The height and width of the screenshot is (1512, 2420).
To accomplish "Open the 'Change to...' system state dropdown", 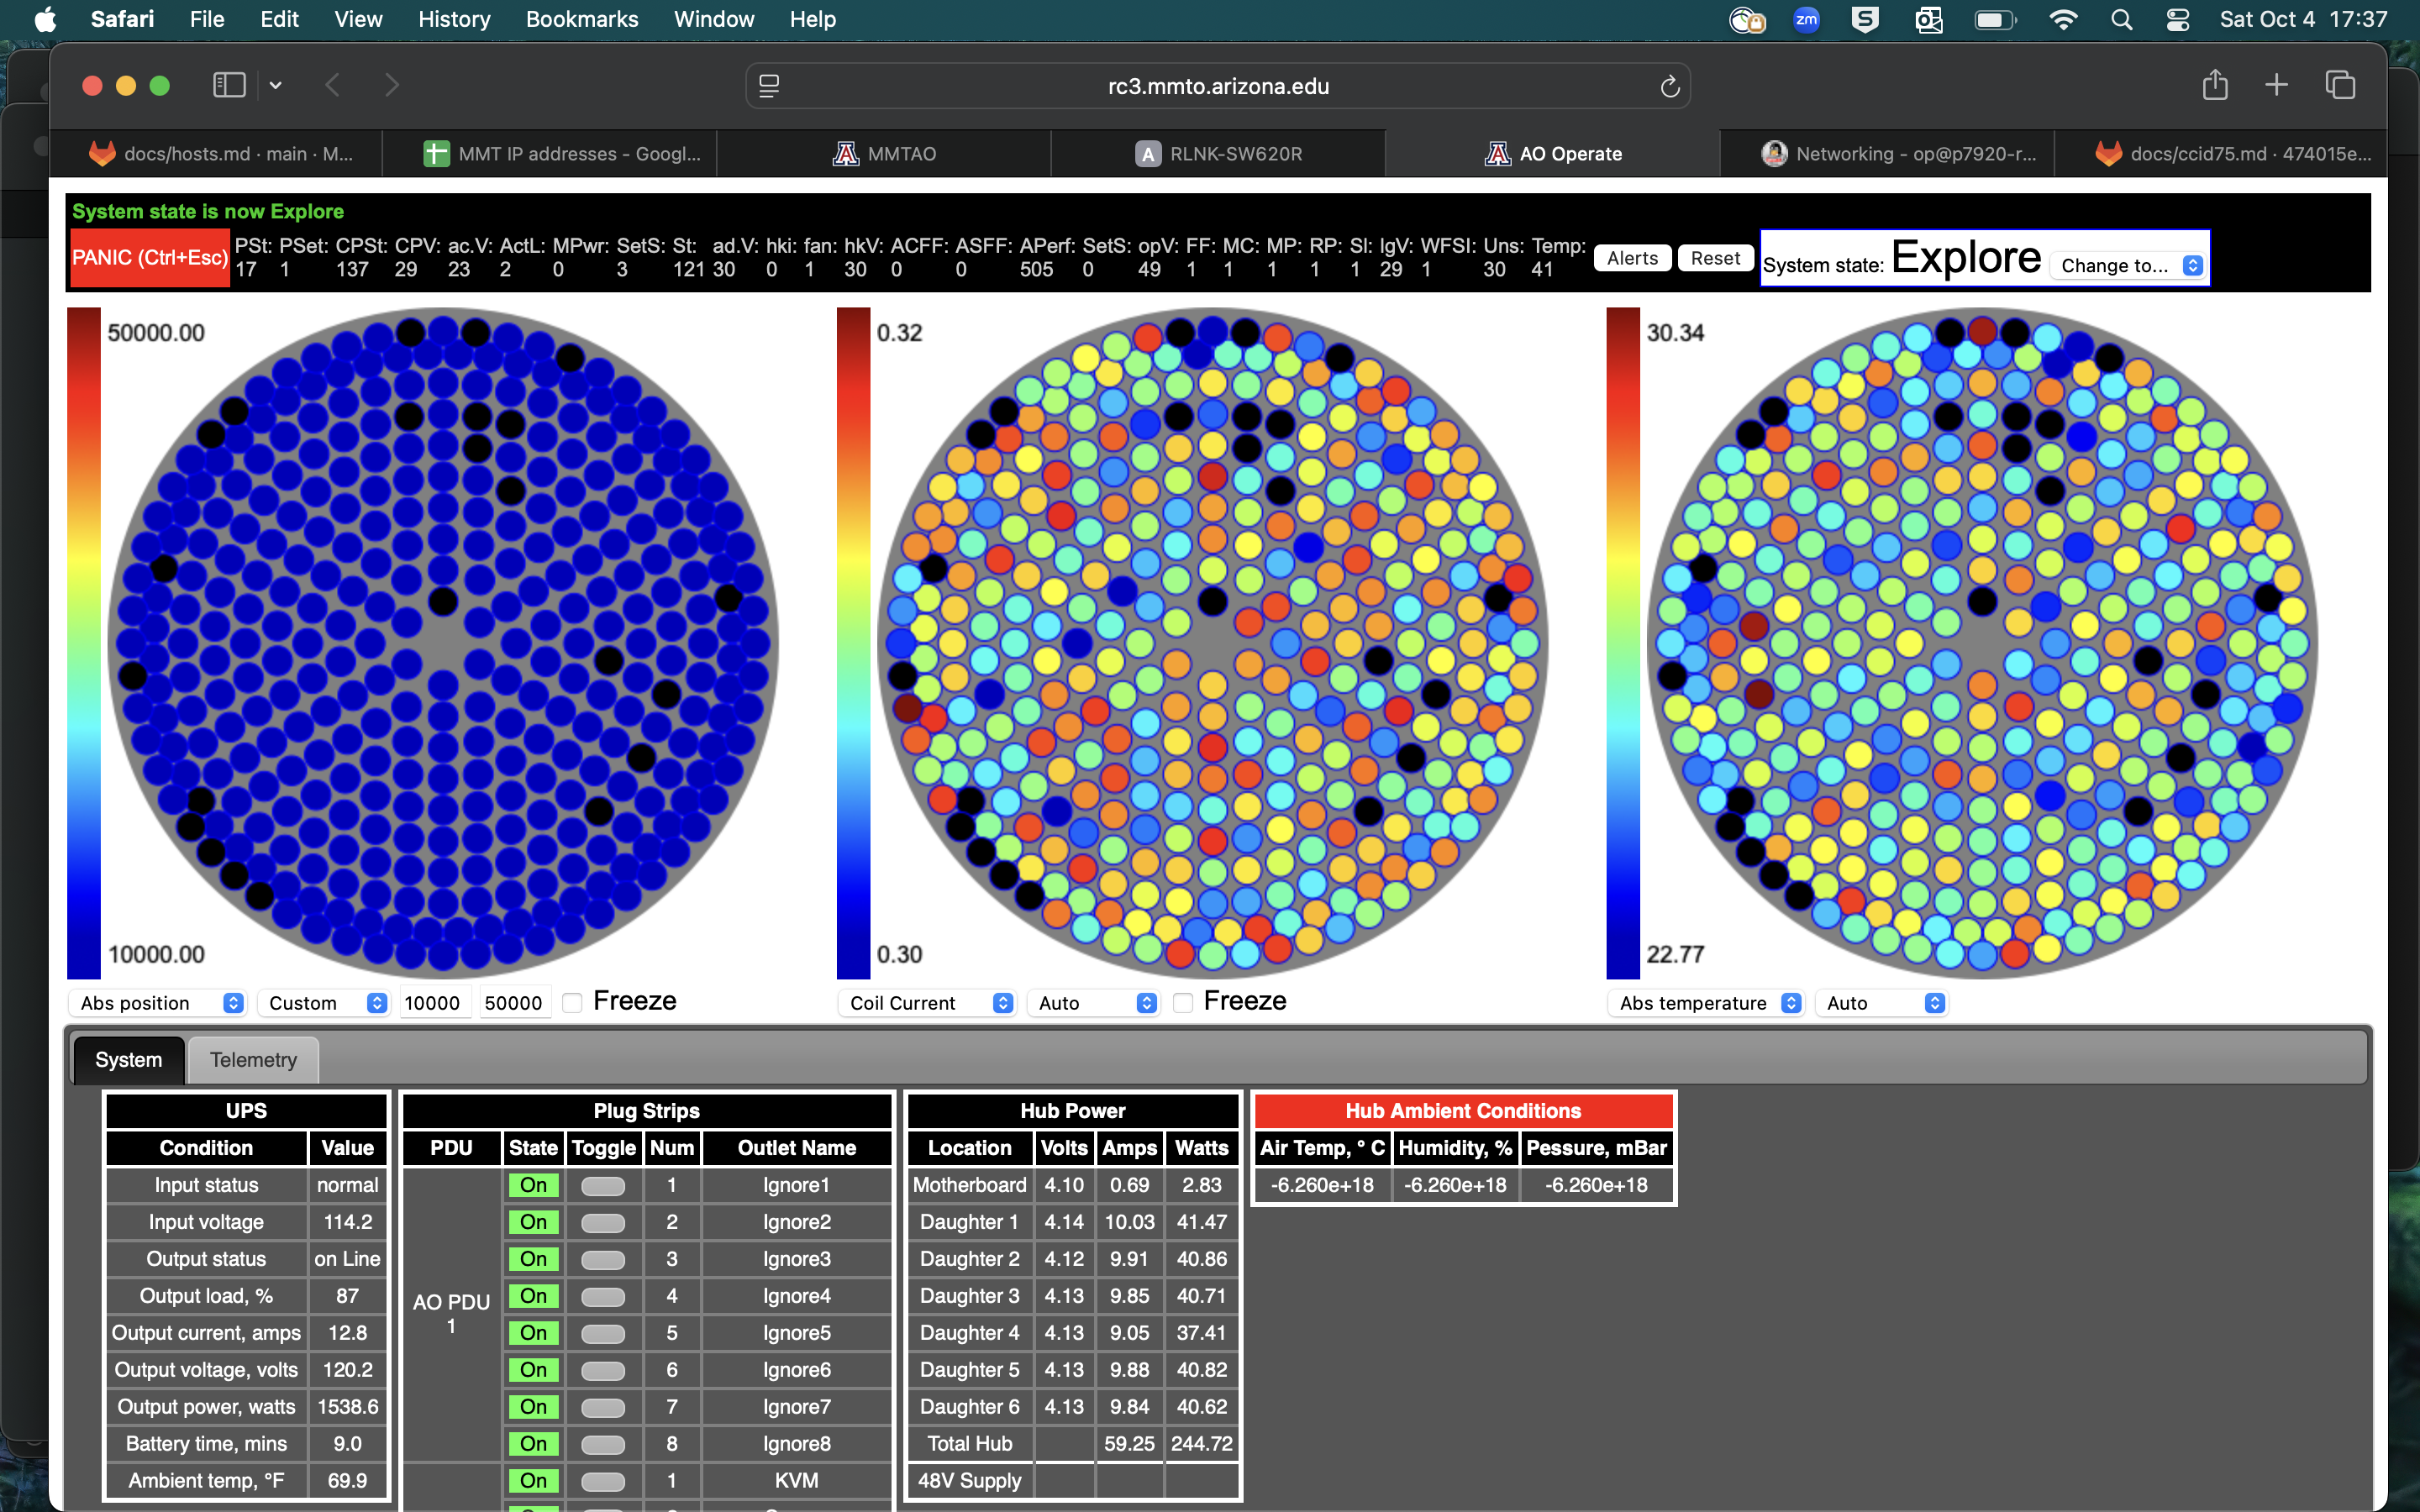I will (2128, 265).
